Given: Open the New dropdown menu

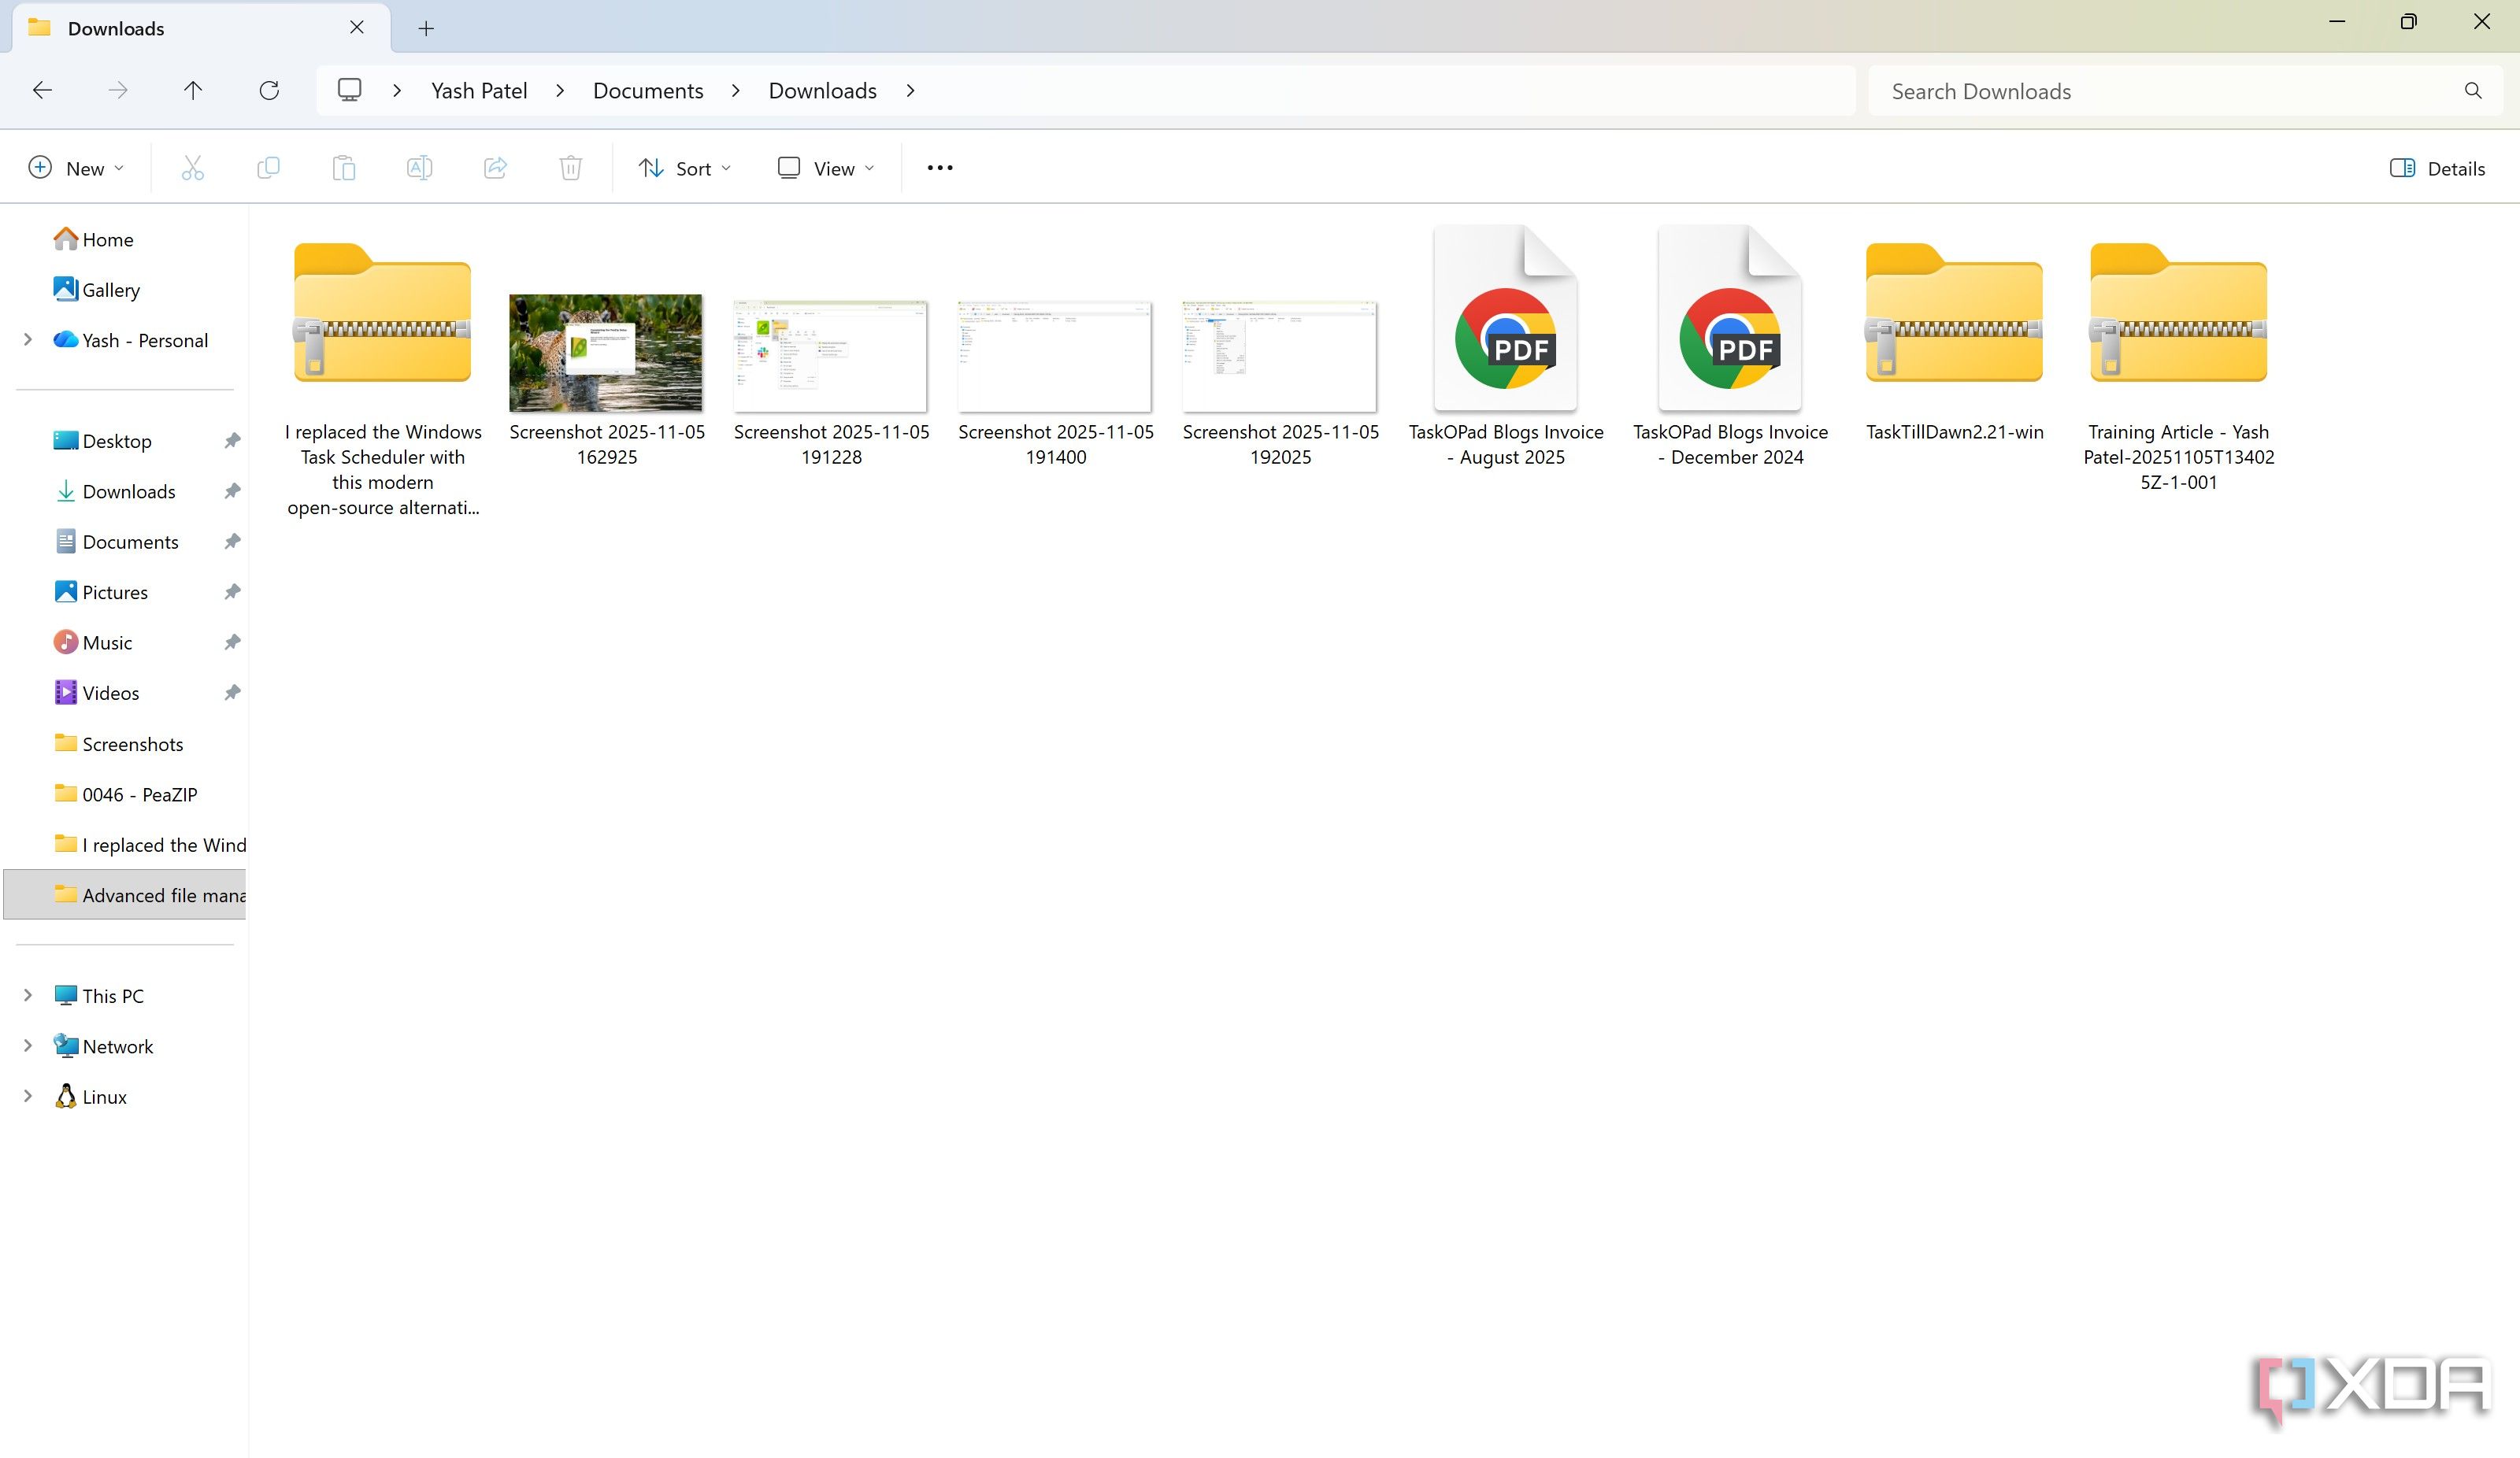Looking at the screenshot, I should click(76, 168).
